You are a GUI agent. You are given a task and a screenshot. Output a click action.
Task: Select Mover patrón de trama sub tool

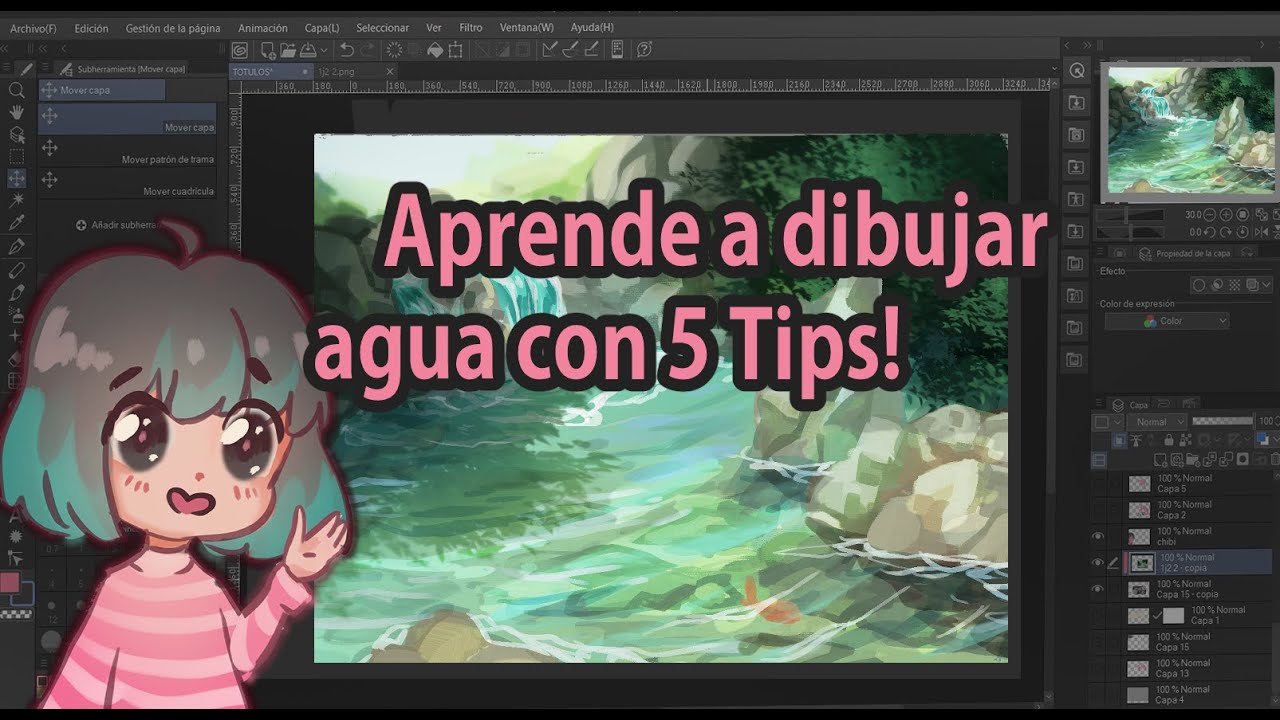(x=127, y=150)
